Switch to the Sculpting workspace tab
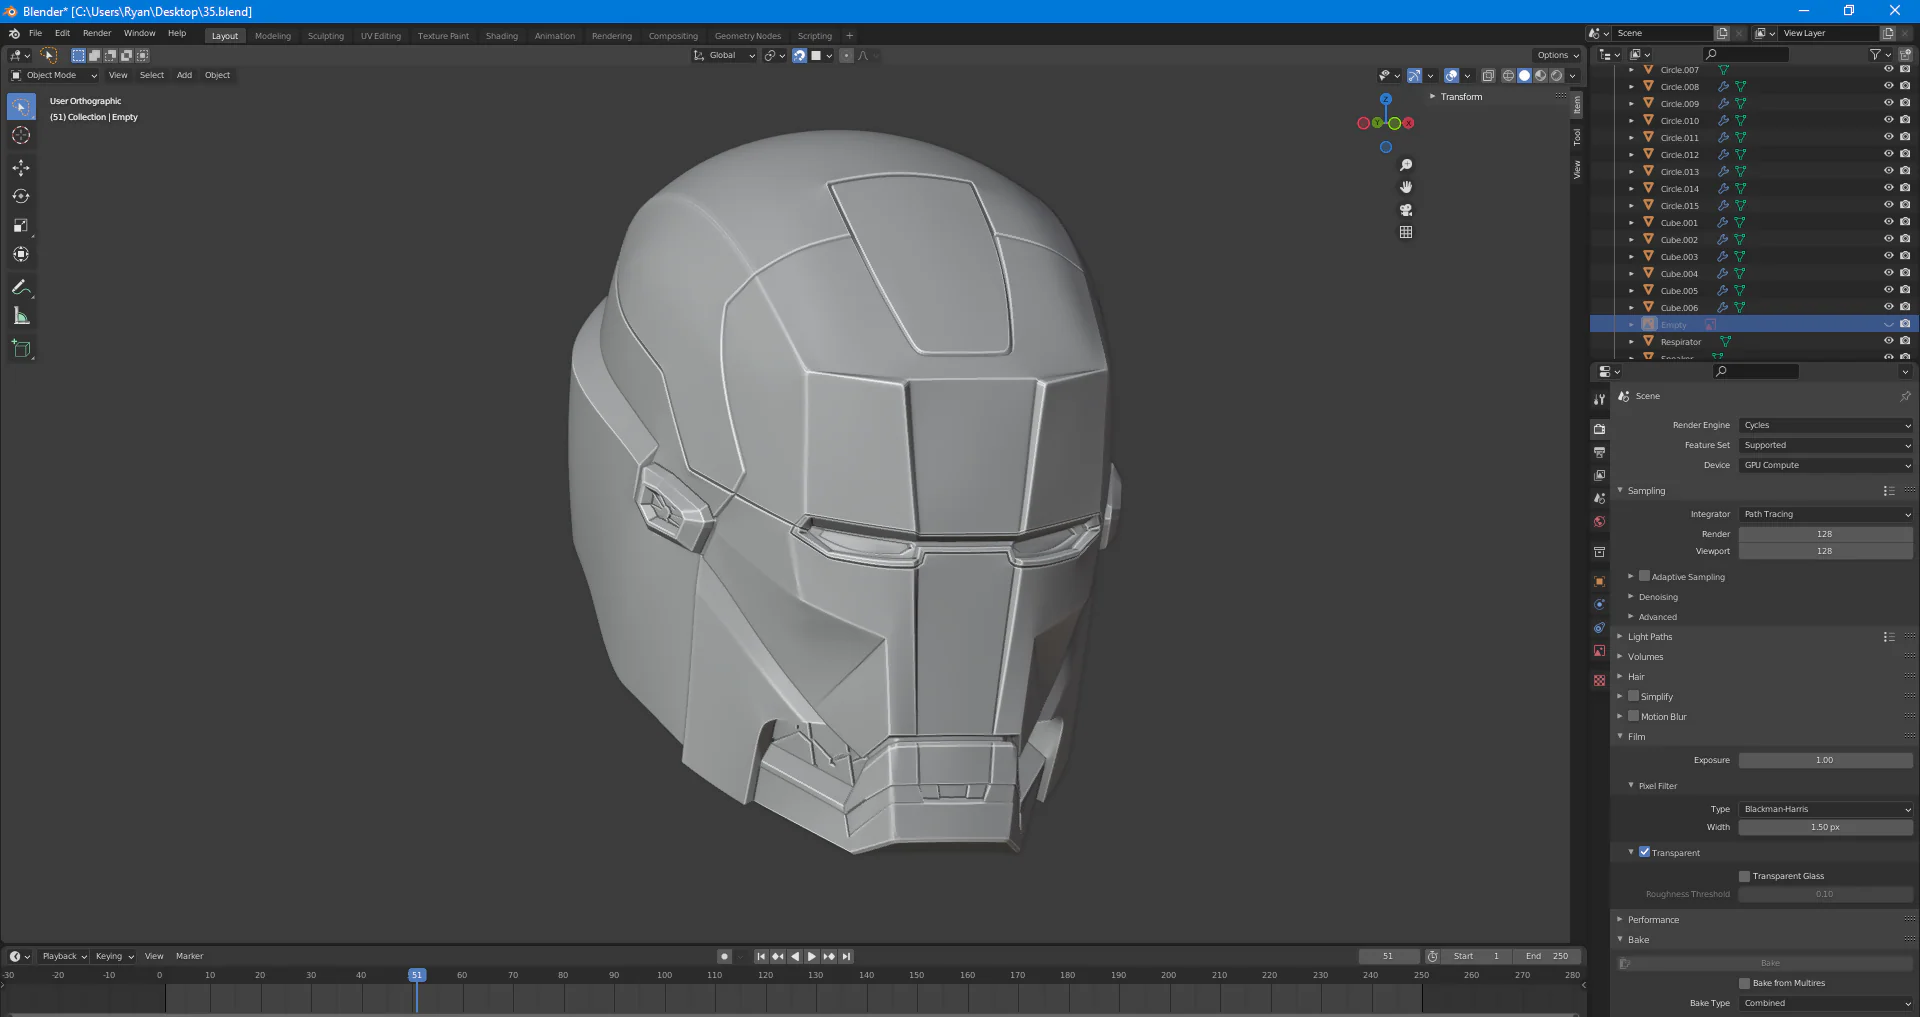Viewport: 1920px width, 1017px height. click(325, 36)
